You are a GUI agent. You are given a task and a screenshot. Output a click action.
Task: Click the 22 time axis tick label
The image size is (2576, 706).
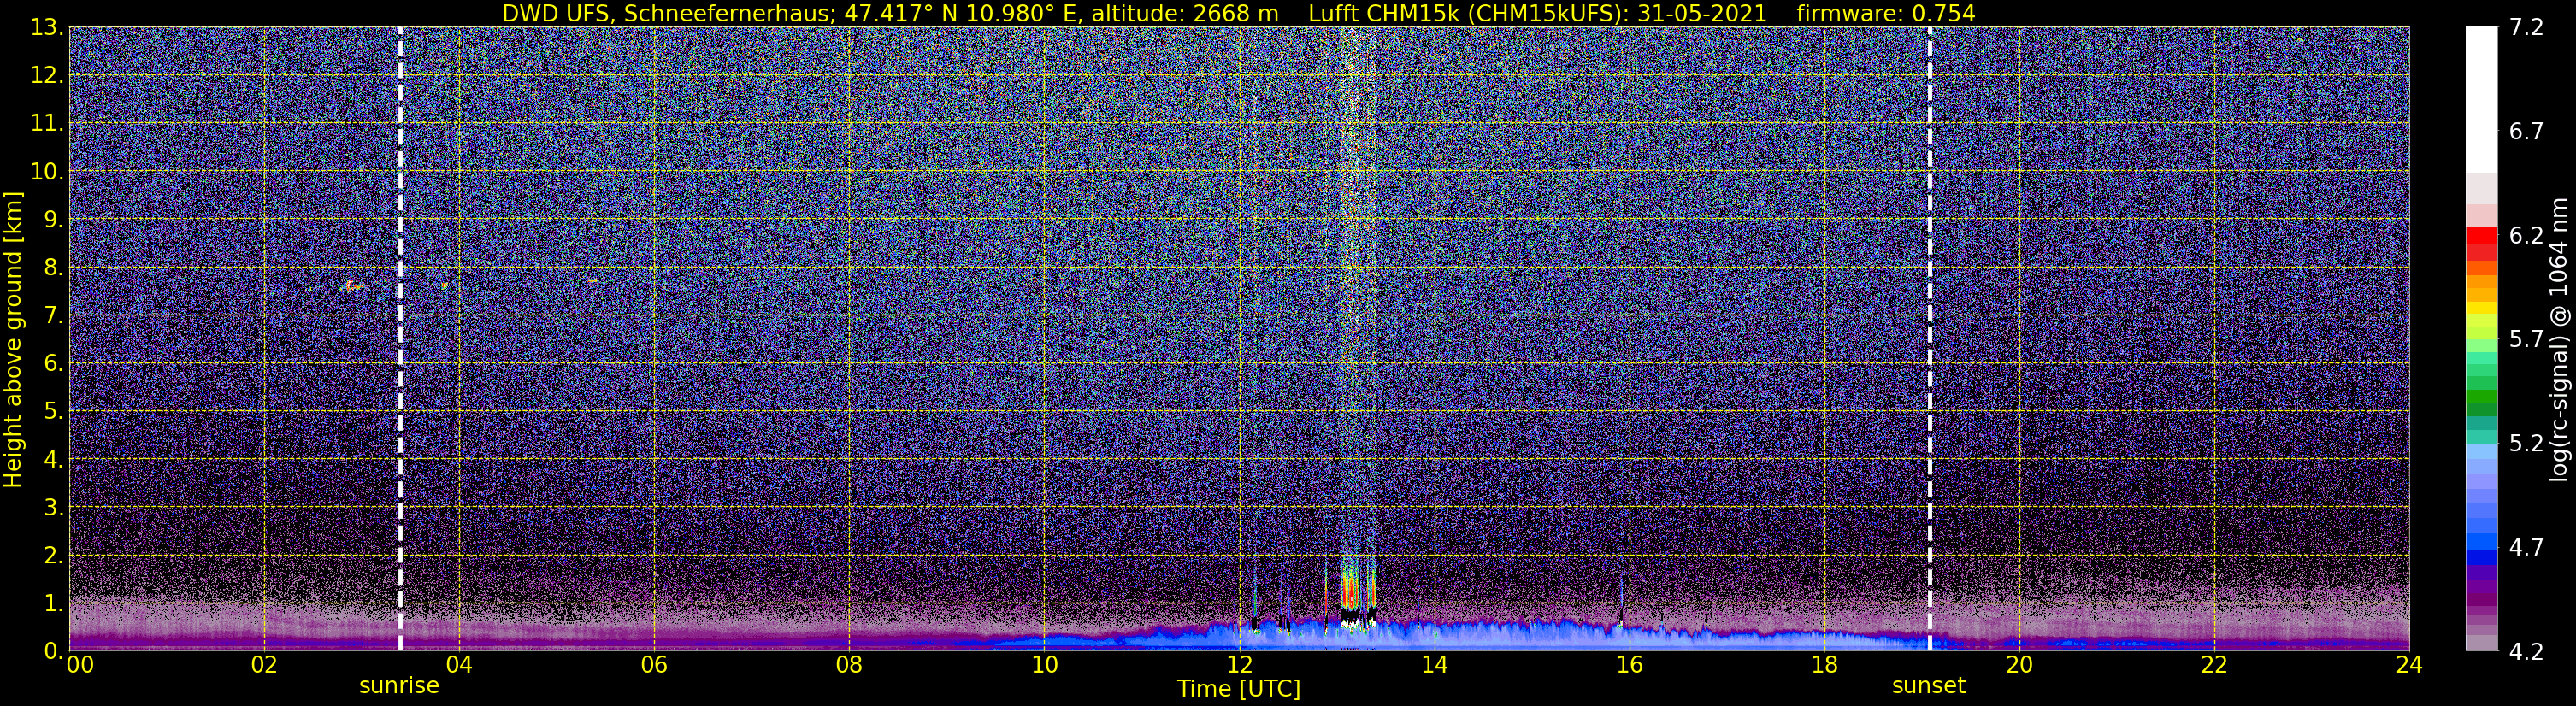[x=2214, y=666]
